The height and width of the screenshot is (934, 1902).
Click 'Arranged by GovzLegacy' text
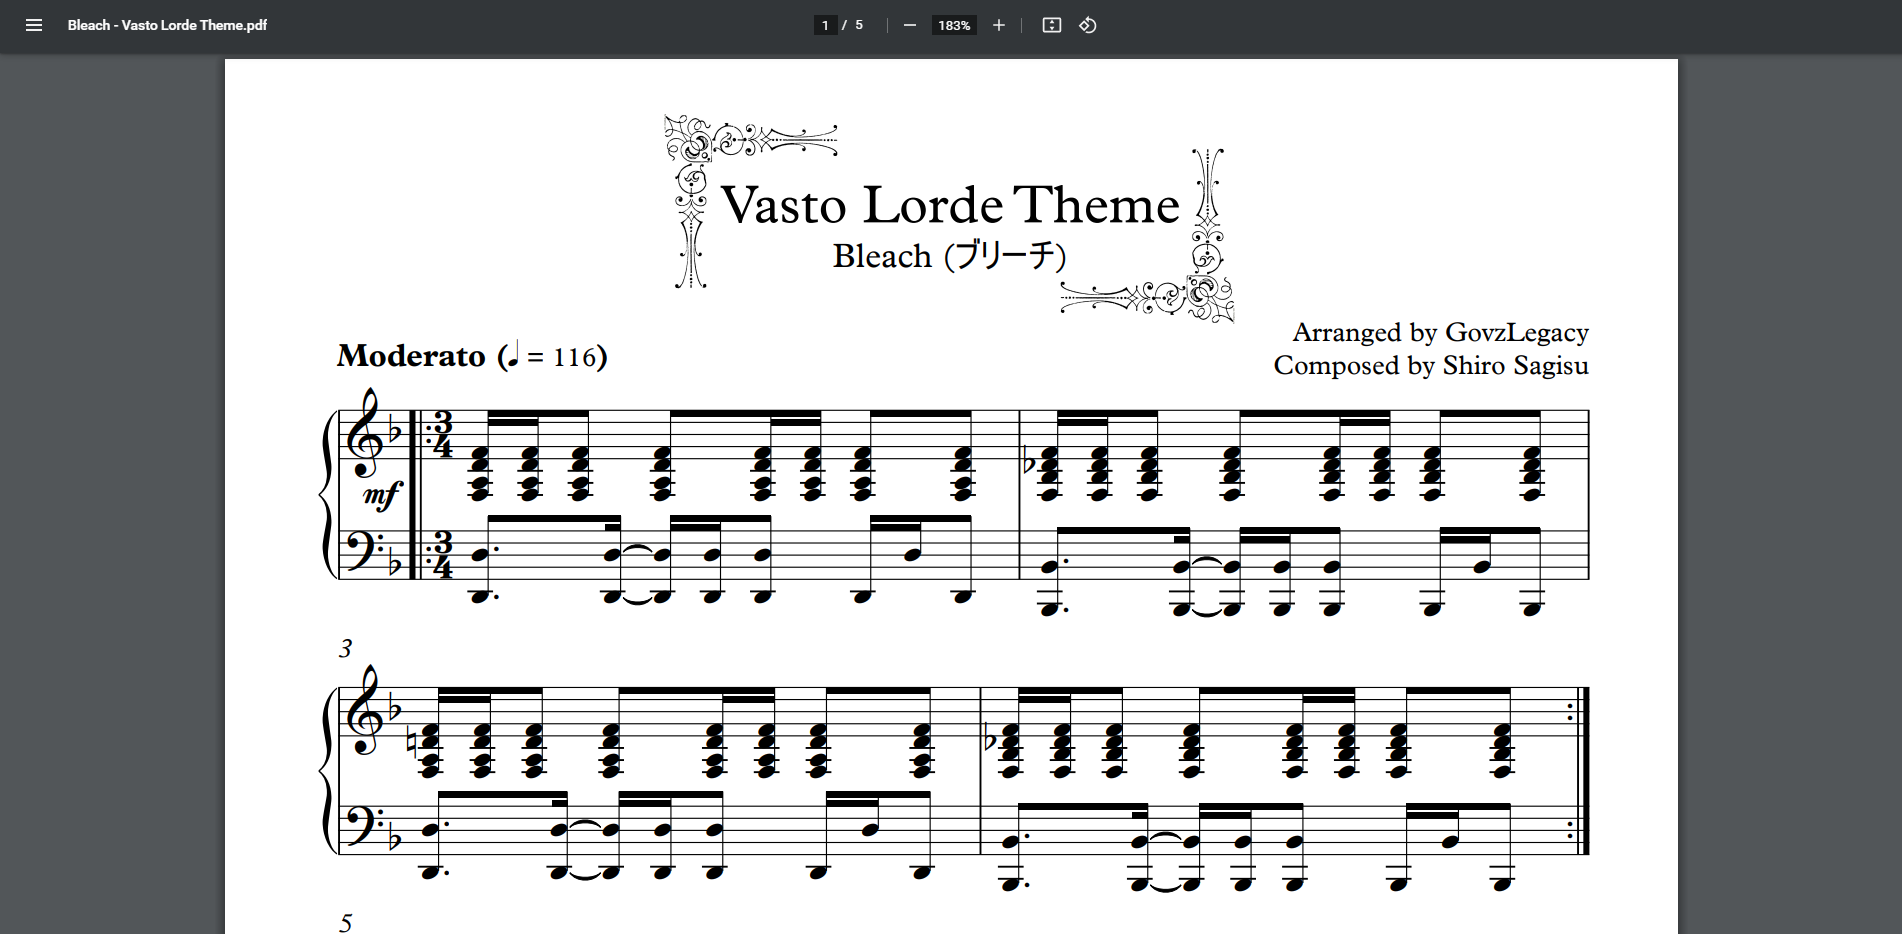[x=1440, y=332]
